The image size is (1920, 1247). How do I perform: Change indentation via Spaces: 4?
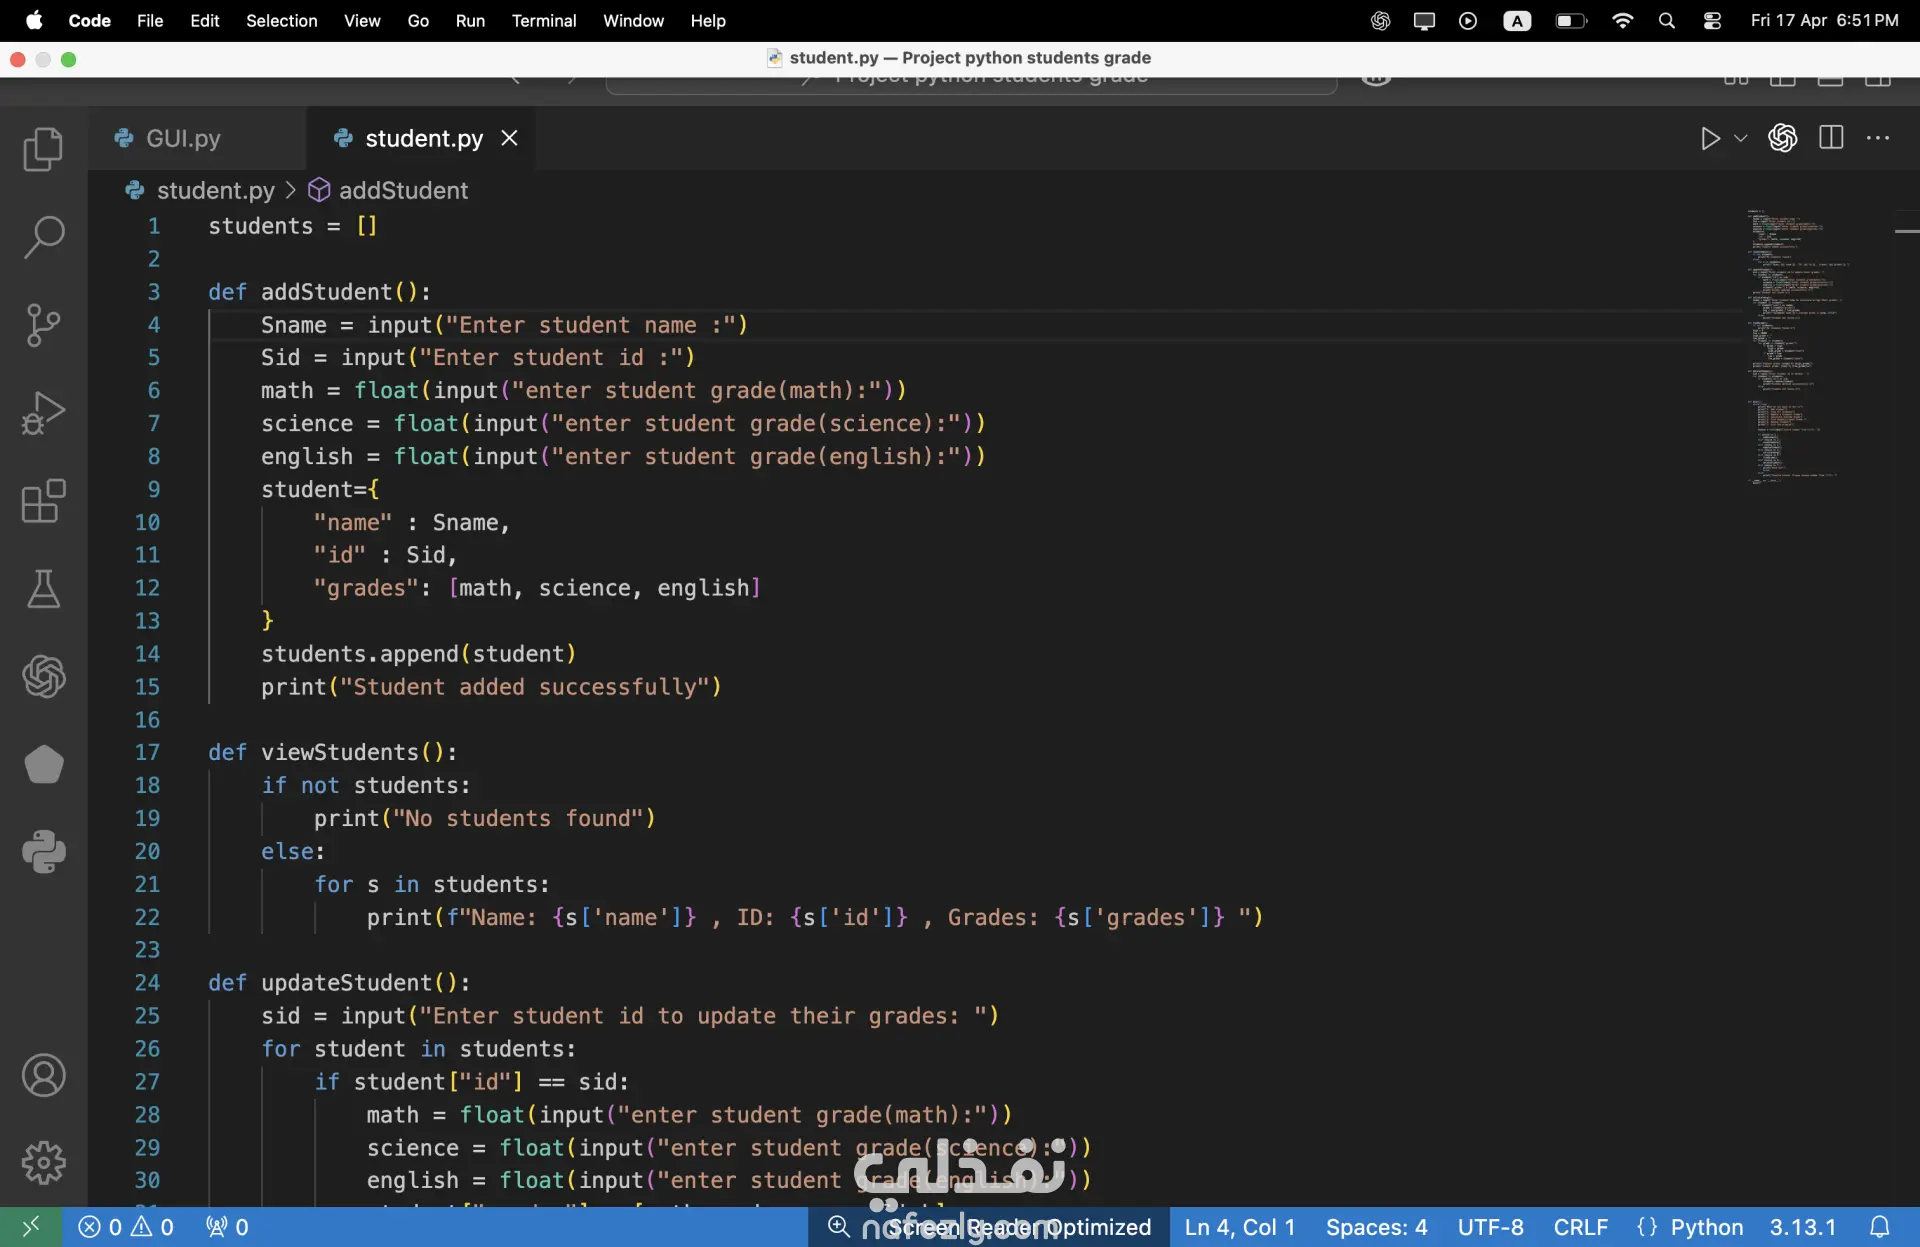[1376, 1227]
